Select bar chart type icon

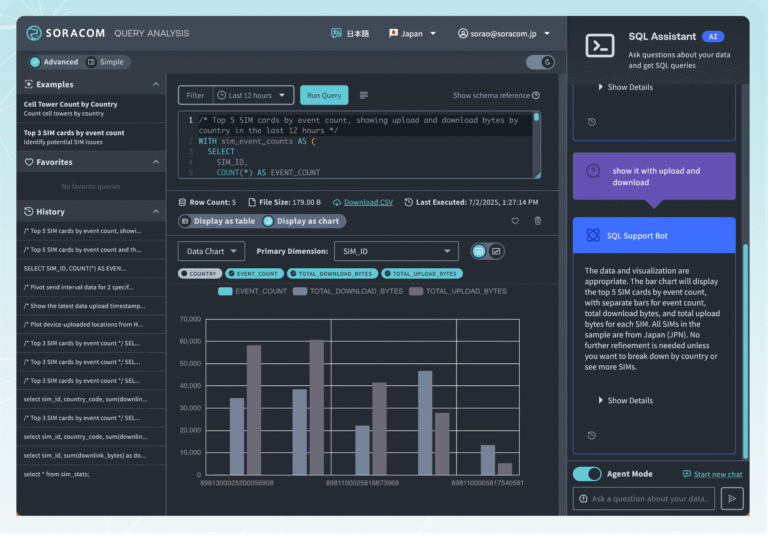pos(479,251)
